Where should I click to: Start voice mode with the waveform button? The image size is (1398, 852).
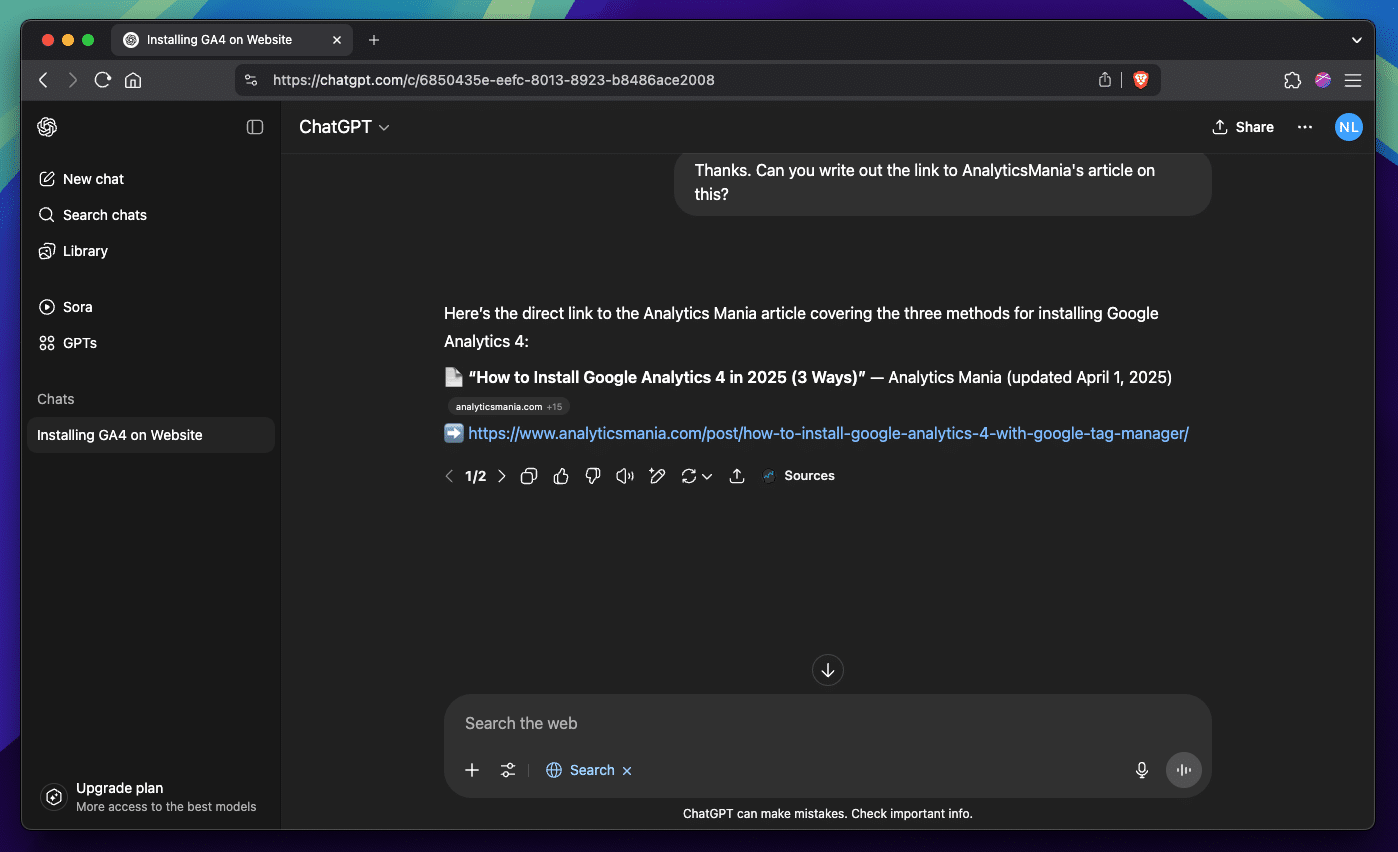tap(1184, 770)
